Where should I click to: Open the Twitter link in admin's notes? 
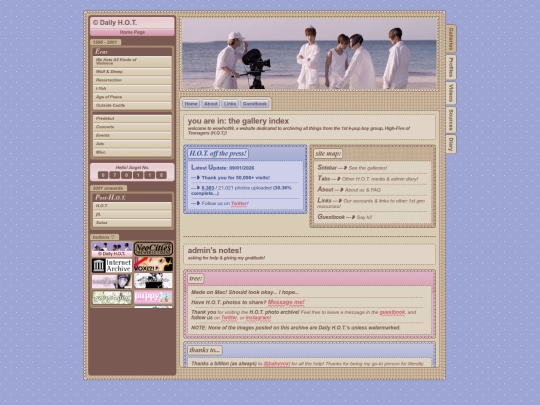(229, 318)
